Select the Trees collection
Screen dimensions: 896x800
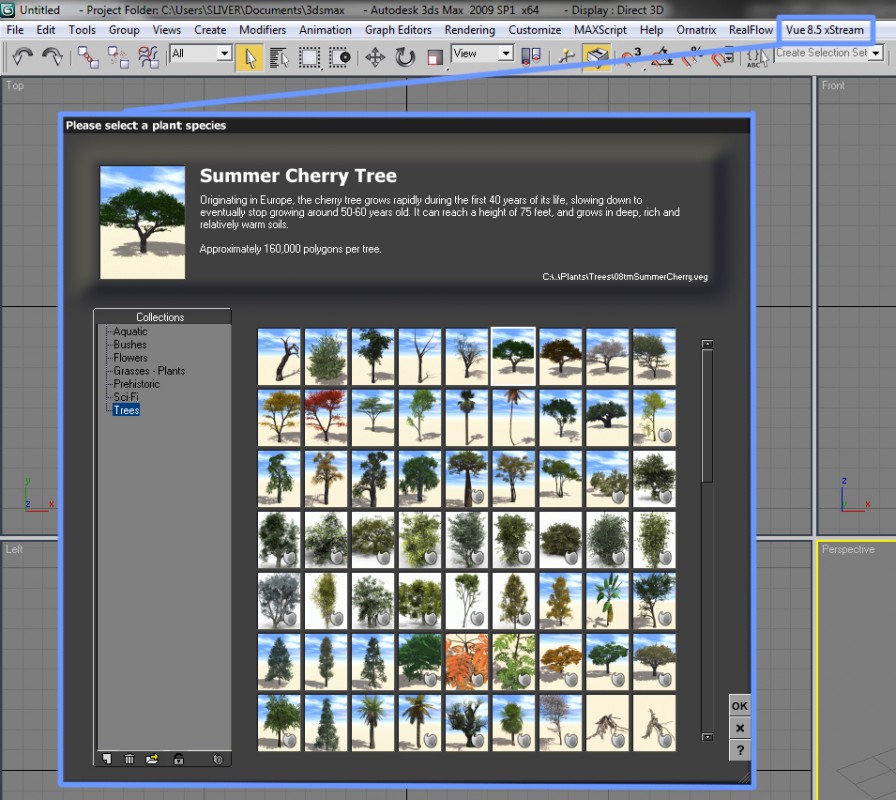click(x=126, y=410)
